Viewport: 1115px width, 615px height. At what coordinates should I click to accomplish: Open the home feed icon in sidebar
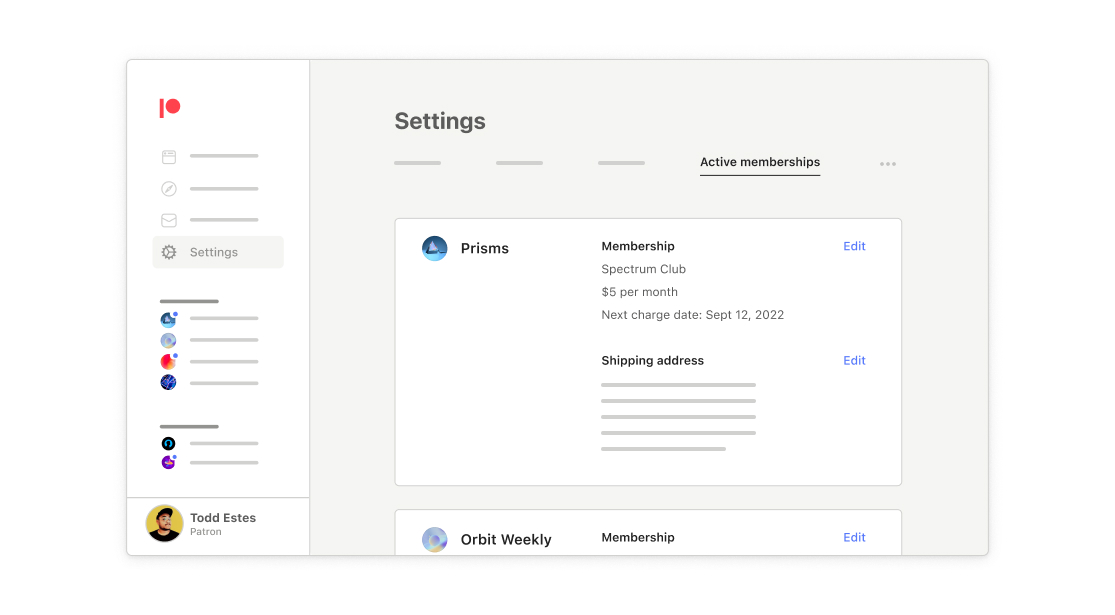169,157
